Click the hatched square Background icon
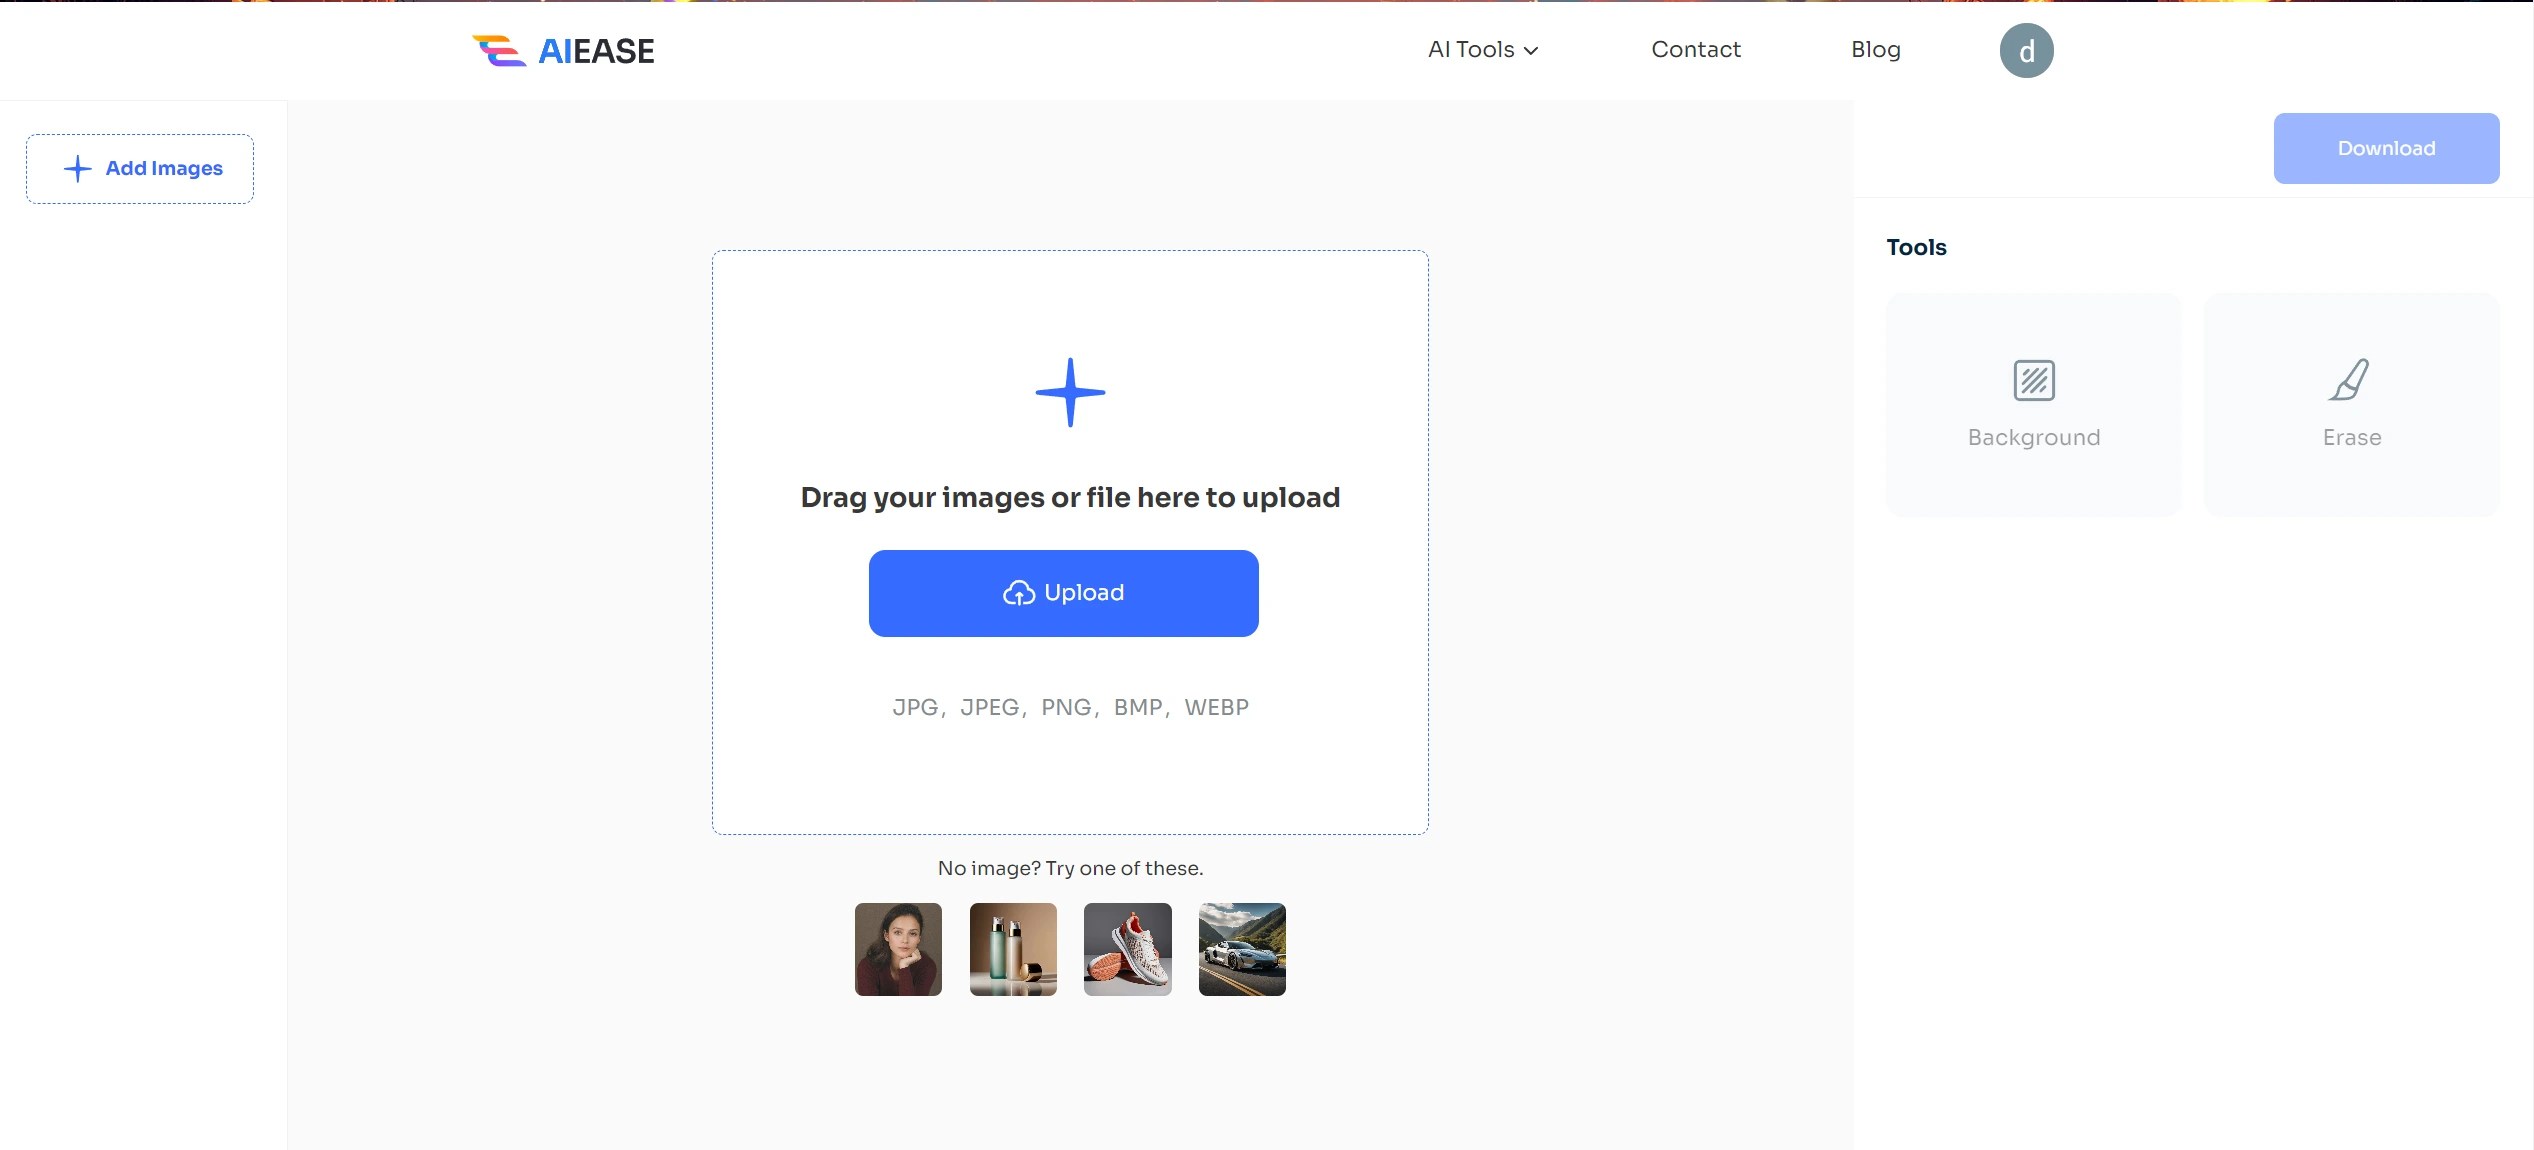 point(2031,380)
